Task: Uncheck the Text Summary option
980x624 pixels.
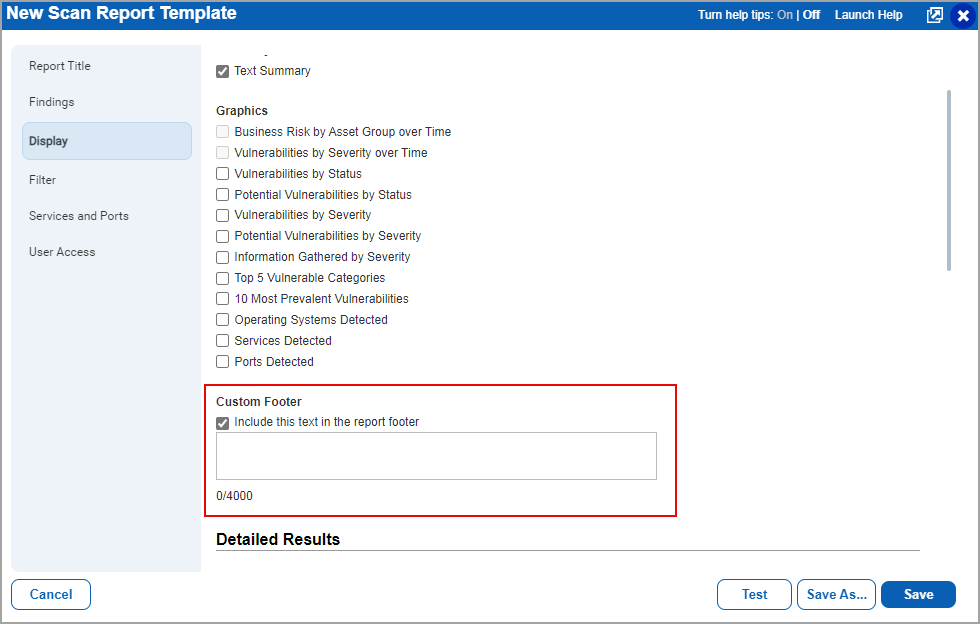Action: 222,71
